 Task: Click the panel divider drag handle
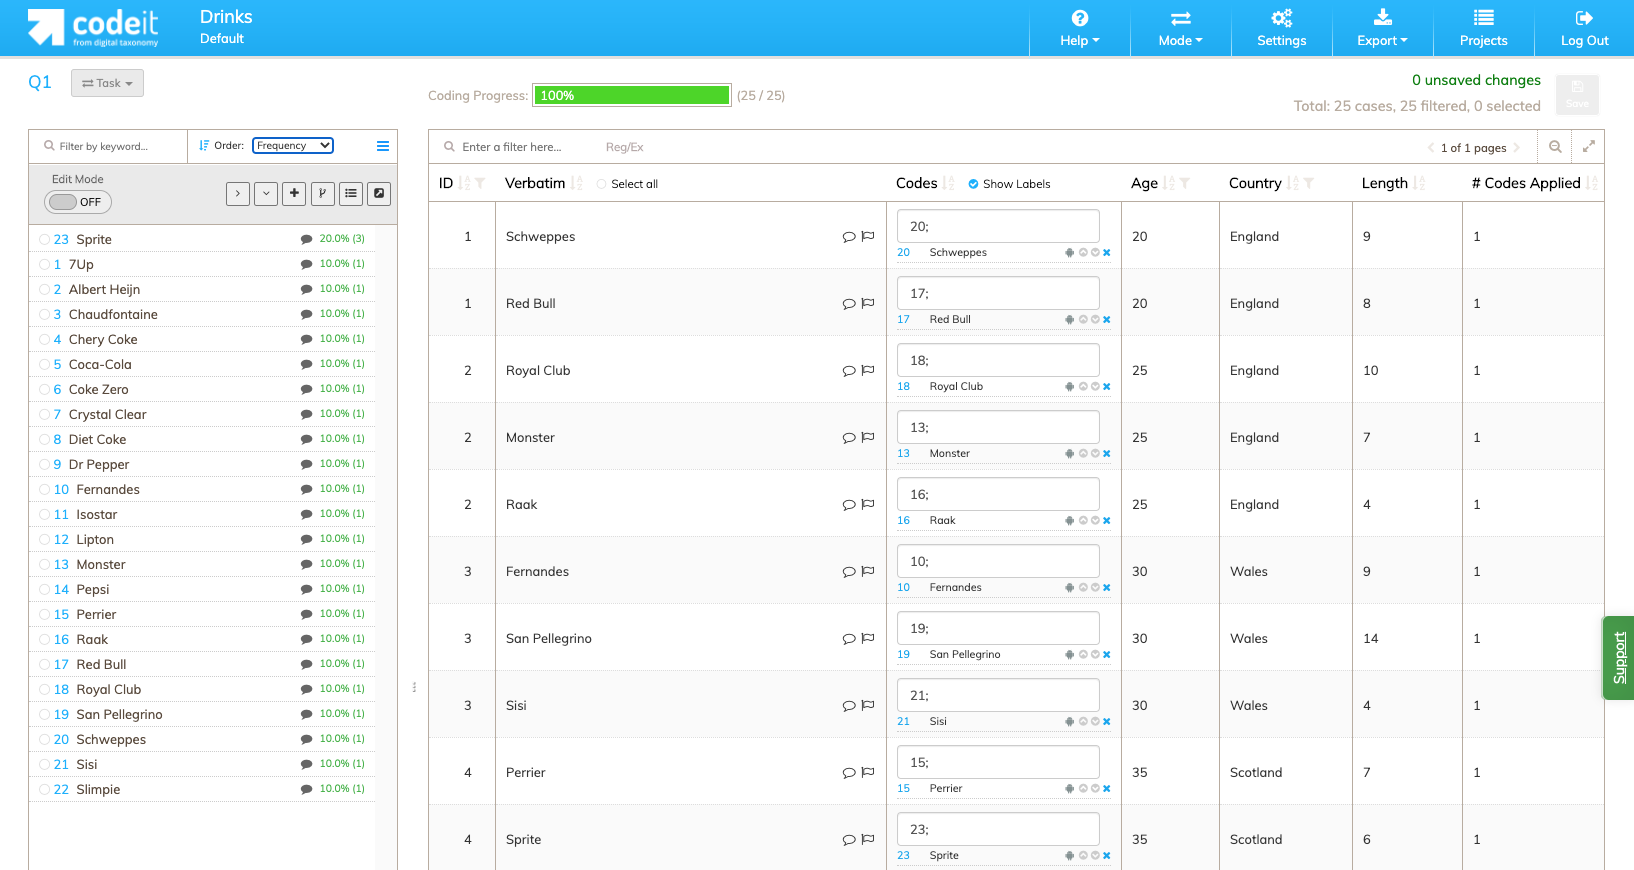[414, 687]
